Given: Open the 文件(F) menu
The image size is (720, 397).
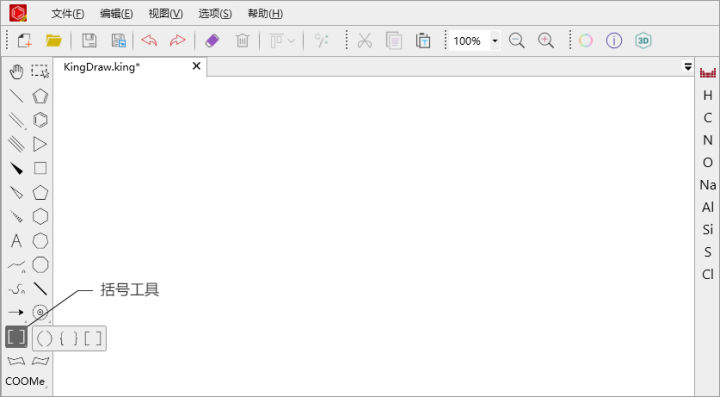Looking at the screenshot, I should (x=68, y=14).
